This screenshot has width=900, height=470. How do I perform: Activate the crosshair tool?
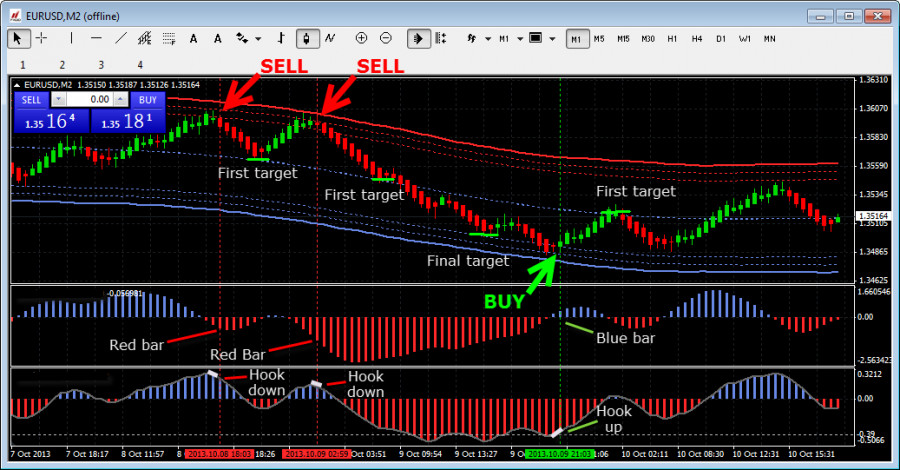pyautogui.click(x=42, y=38)
